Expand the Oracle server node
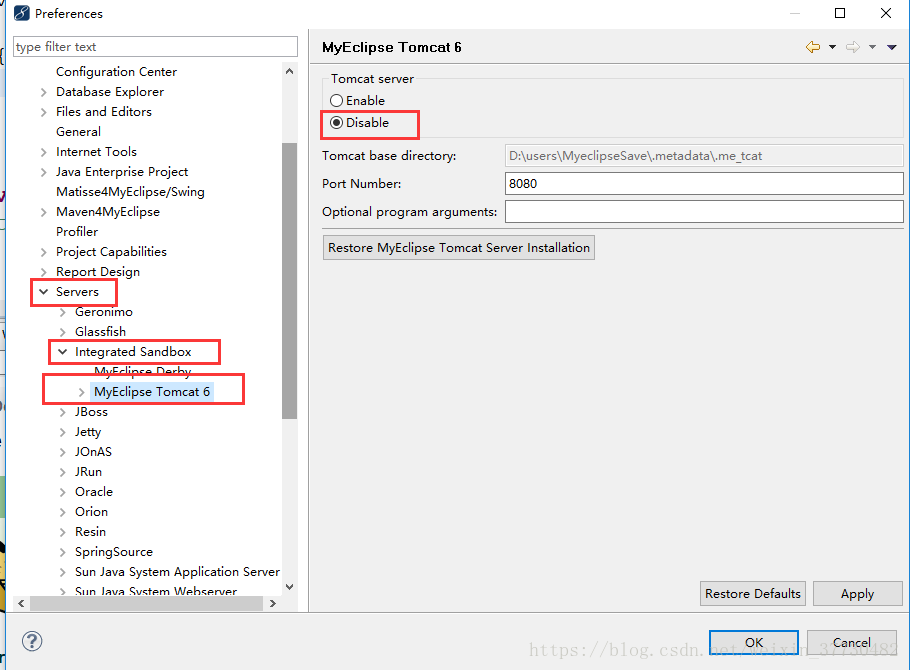The width and height of the screenshot is (910, 670). coord(63,492)
